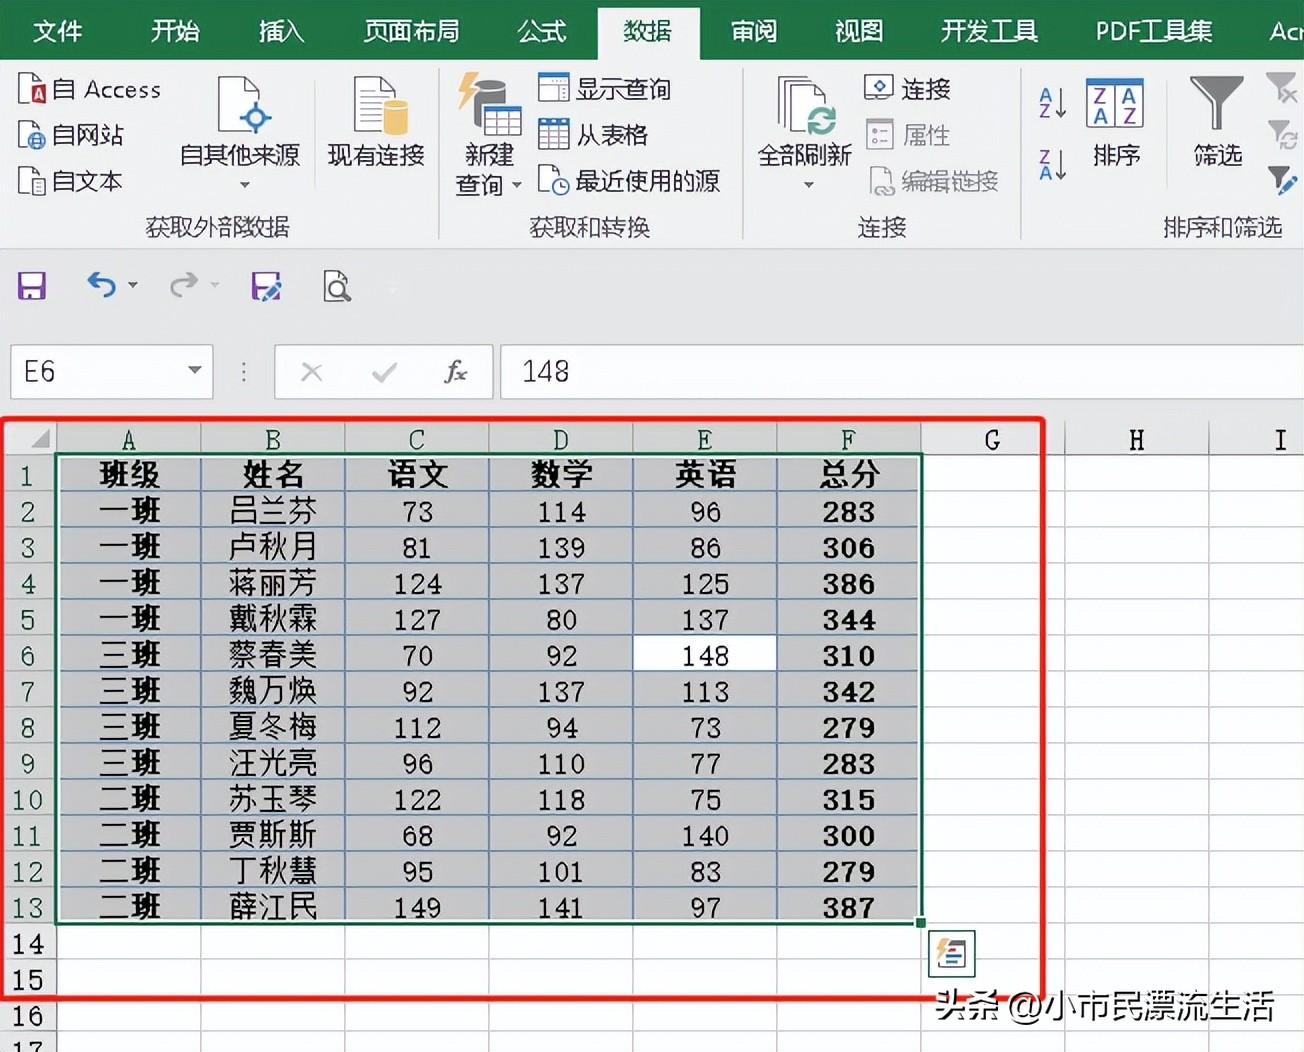The width and height of the screenshot is (1304, 1052).
Task: Select row 14 header
Action: (x=28, y=944)
